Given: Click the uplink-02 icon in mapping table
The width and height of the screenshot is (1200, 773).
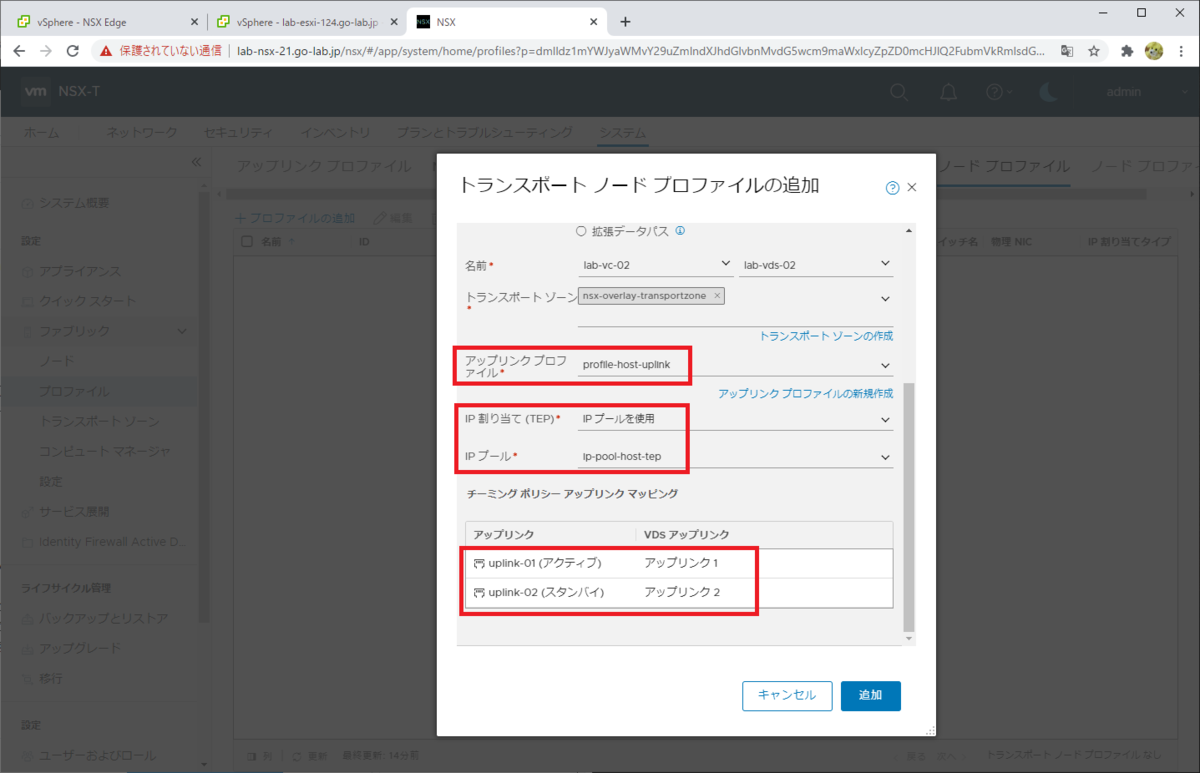Looking at the screenshot, I should click(x=479, y=593).
